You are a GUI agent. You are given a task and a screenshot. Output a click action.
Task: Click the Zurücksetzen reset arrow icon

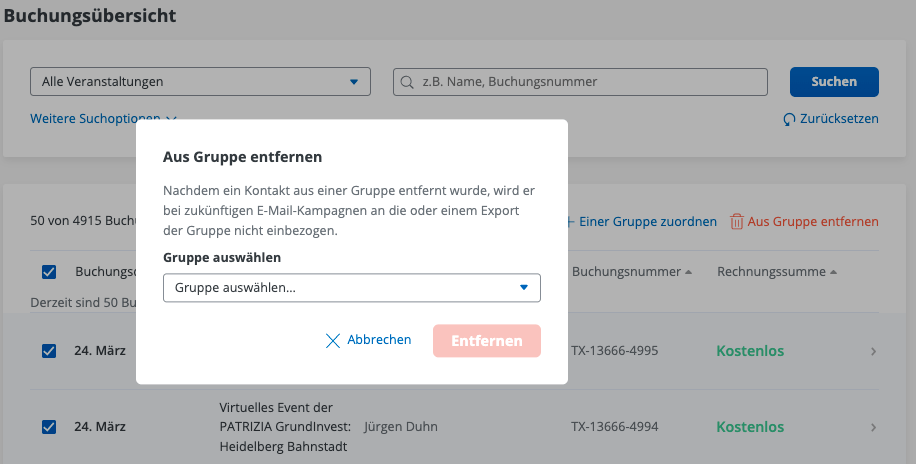coord(790,119)
